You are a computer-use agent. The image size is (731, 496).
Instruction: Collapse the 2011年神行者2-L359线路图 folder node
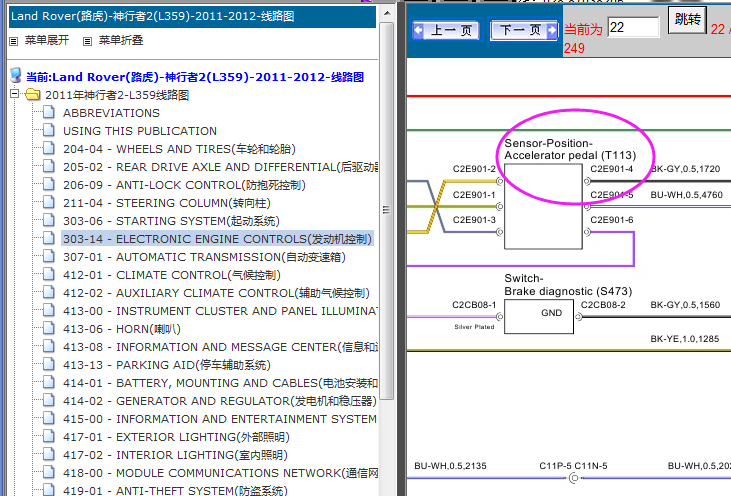(x=14, y=94)
